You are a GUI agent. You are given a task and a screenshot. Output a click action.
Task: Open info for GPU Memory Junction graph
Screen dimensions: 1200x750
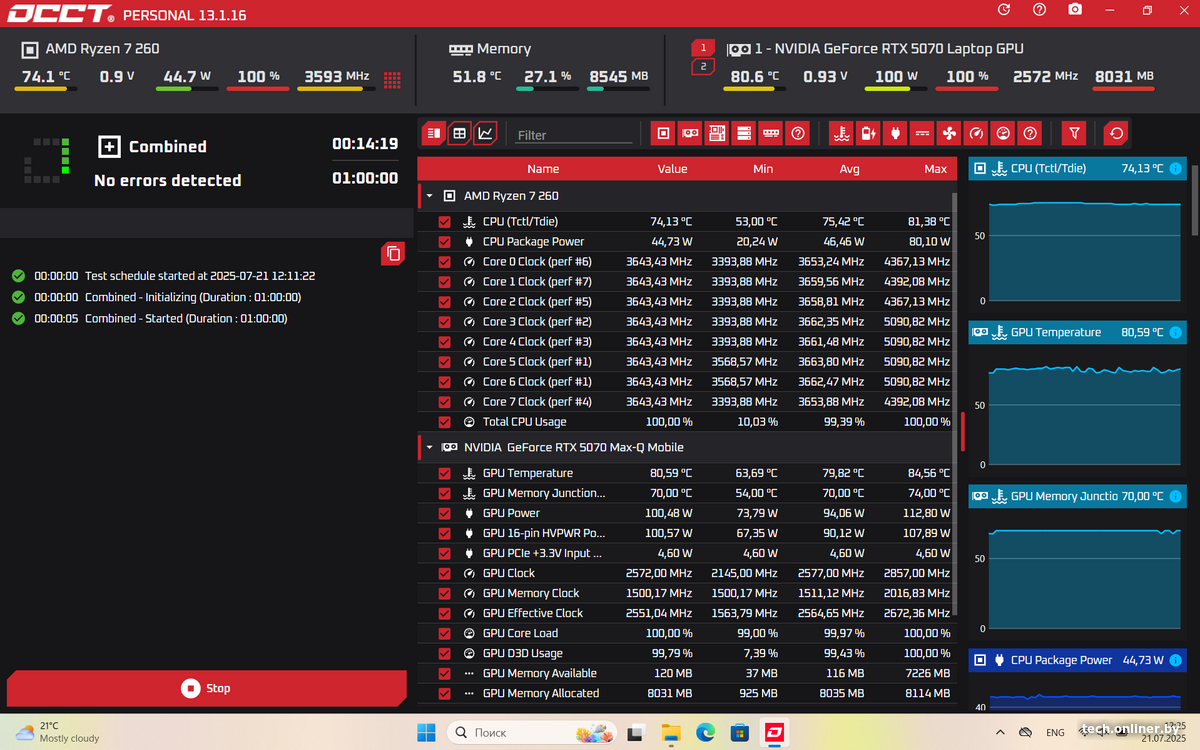pyautogui.click(x=1175, y=497)
